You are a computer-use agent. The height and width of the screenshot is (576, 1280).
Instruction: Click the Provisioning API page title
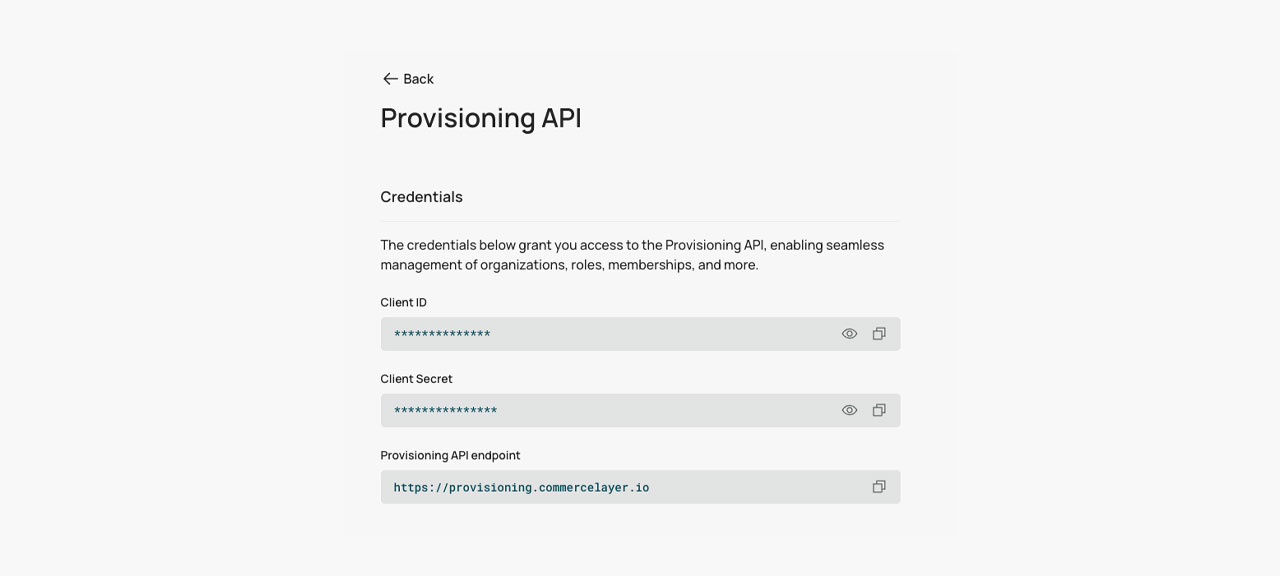[x=481, y=118]
